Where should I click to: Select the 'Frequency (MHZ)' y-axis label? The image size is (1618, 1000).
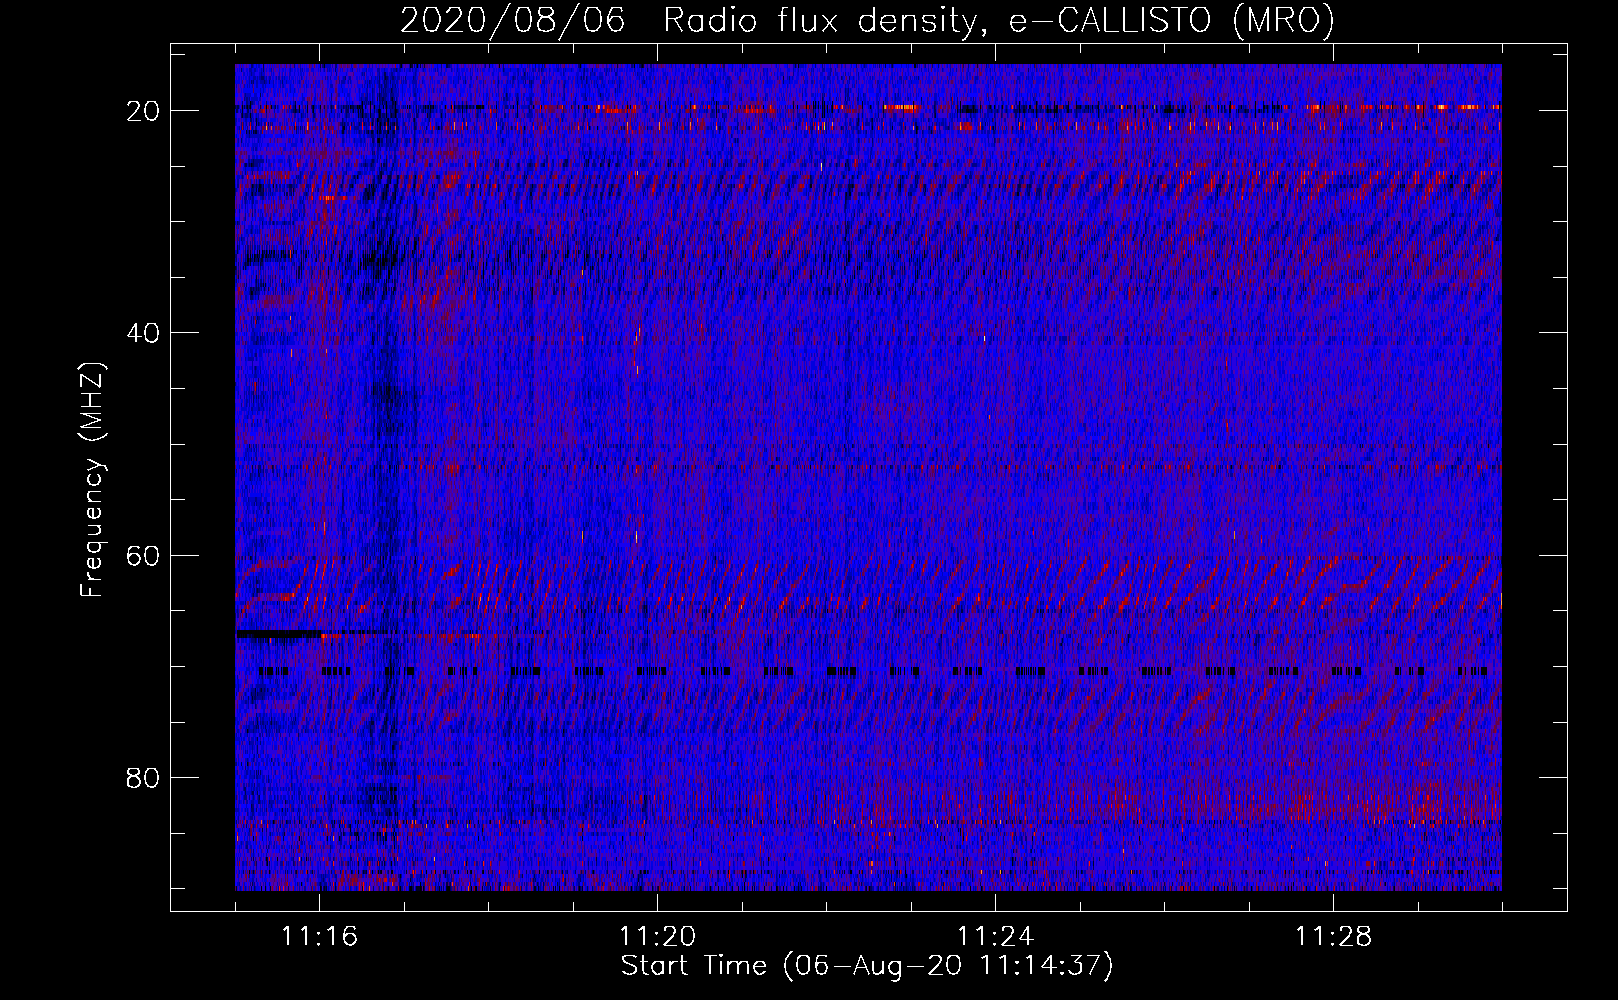coord(92,480)
